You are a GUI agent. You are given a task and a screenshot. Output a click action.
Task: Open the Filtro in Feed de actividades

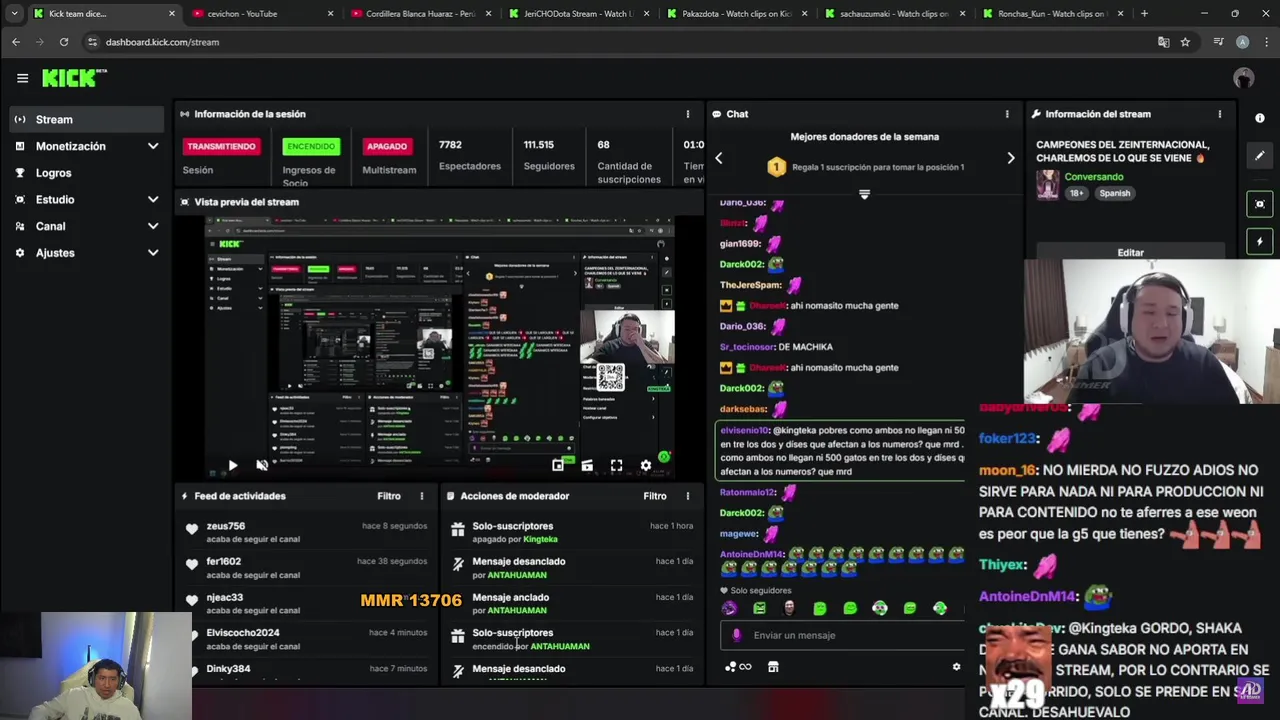(x=389, y=496)
